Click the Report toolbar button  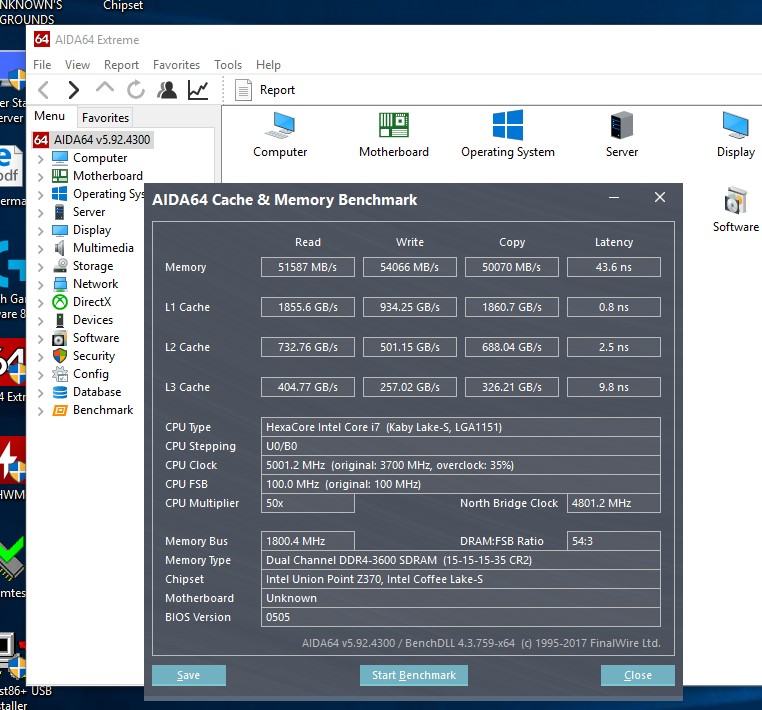pyautogui.click(x=265, y=90)
